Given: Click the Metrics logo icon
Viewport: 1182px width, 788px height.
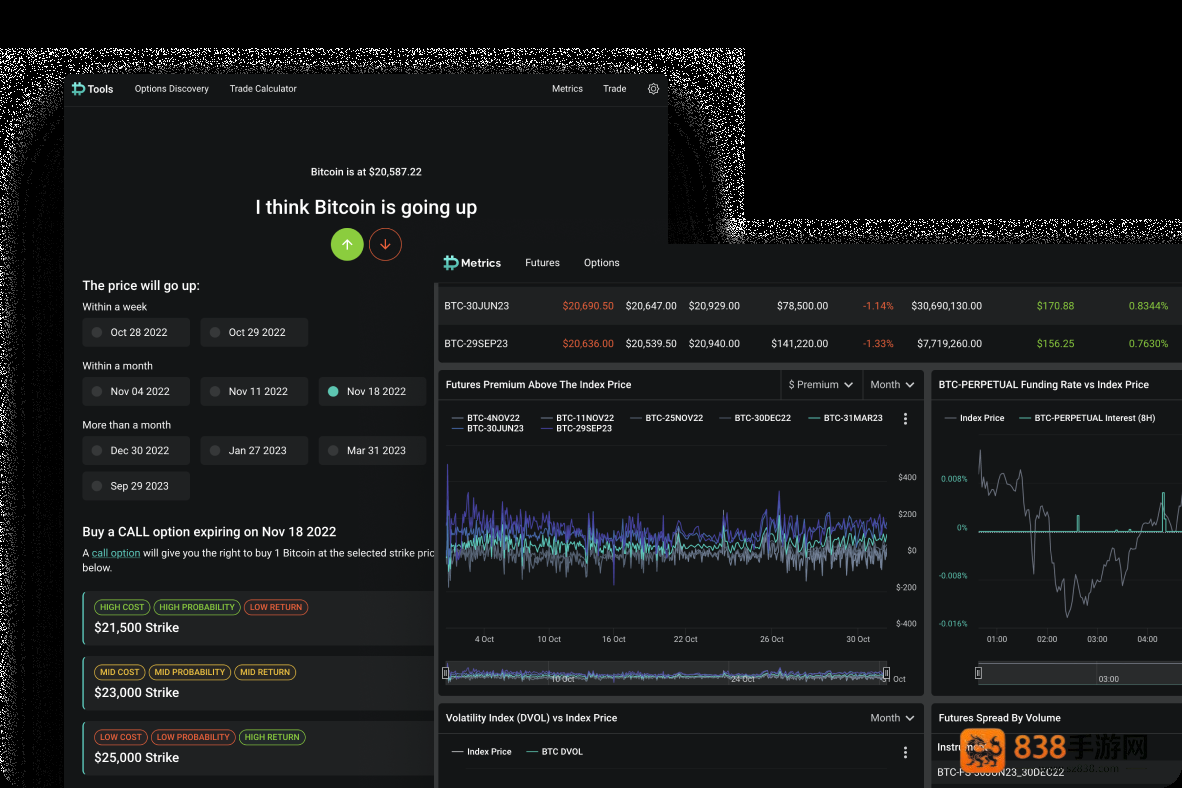Looking at the screenshot, I should [451, 262].
